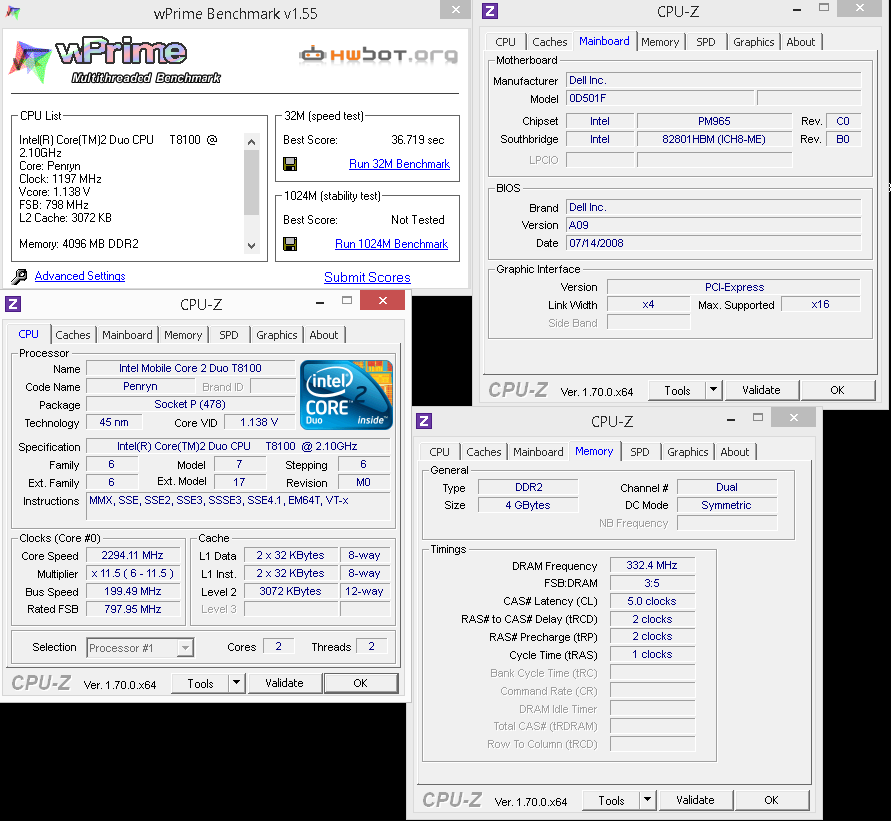Open the About tab in the Memory window
Image resolution: width=891 pixels, height=821 pixels.
click(735, 452)
